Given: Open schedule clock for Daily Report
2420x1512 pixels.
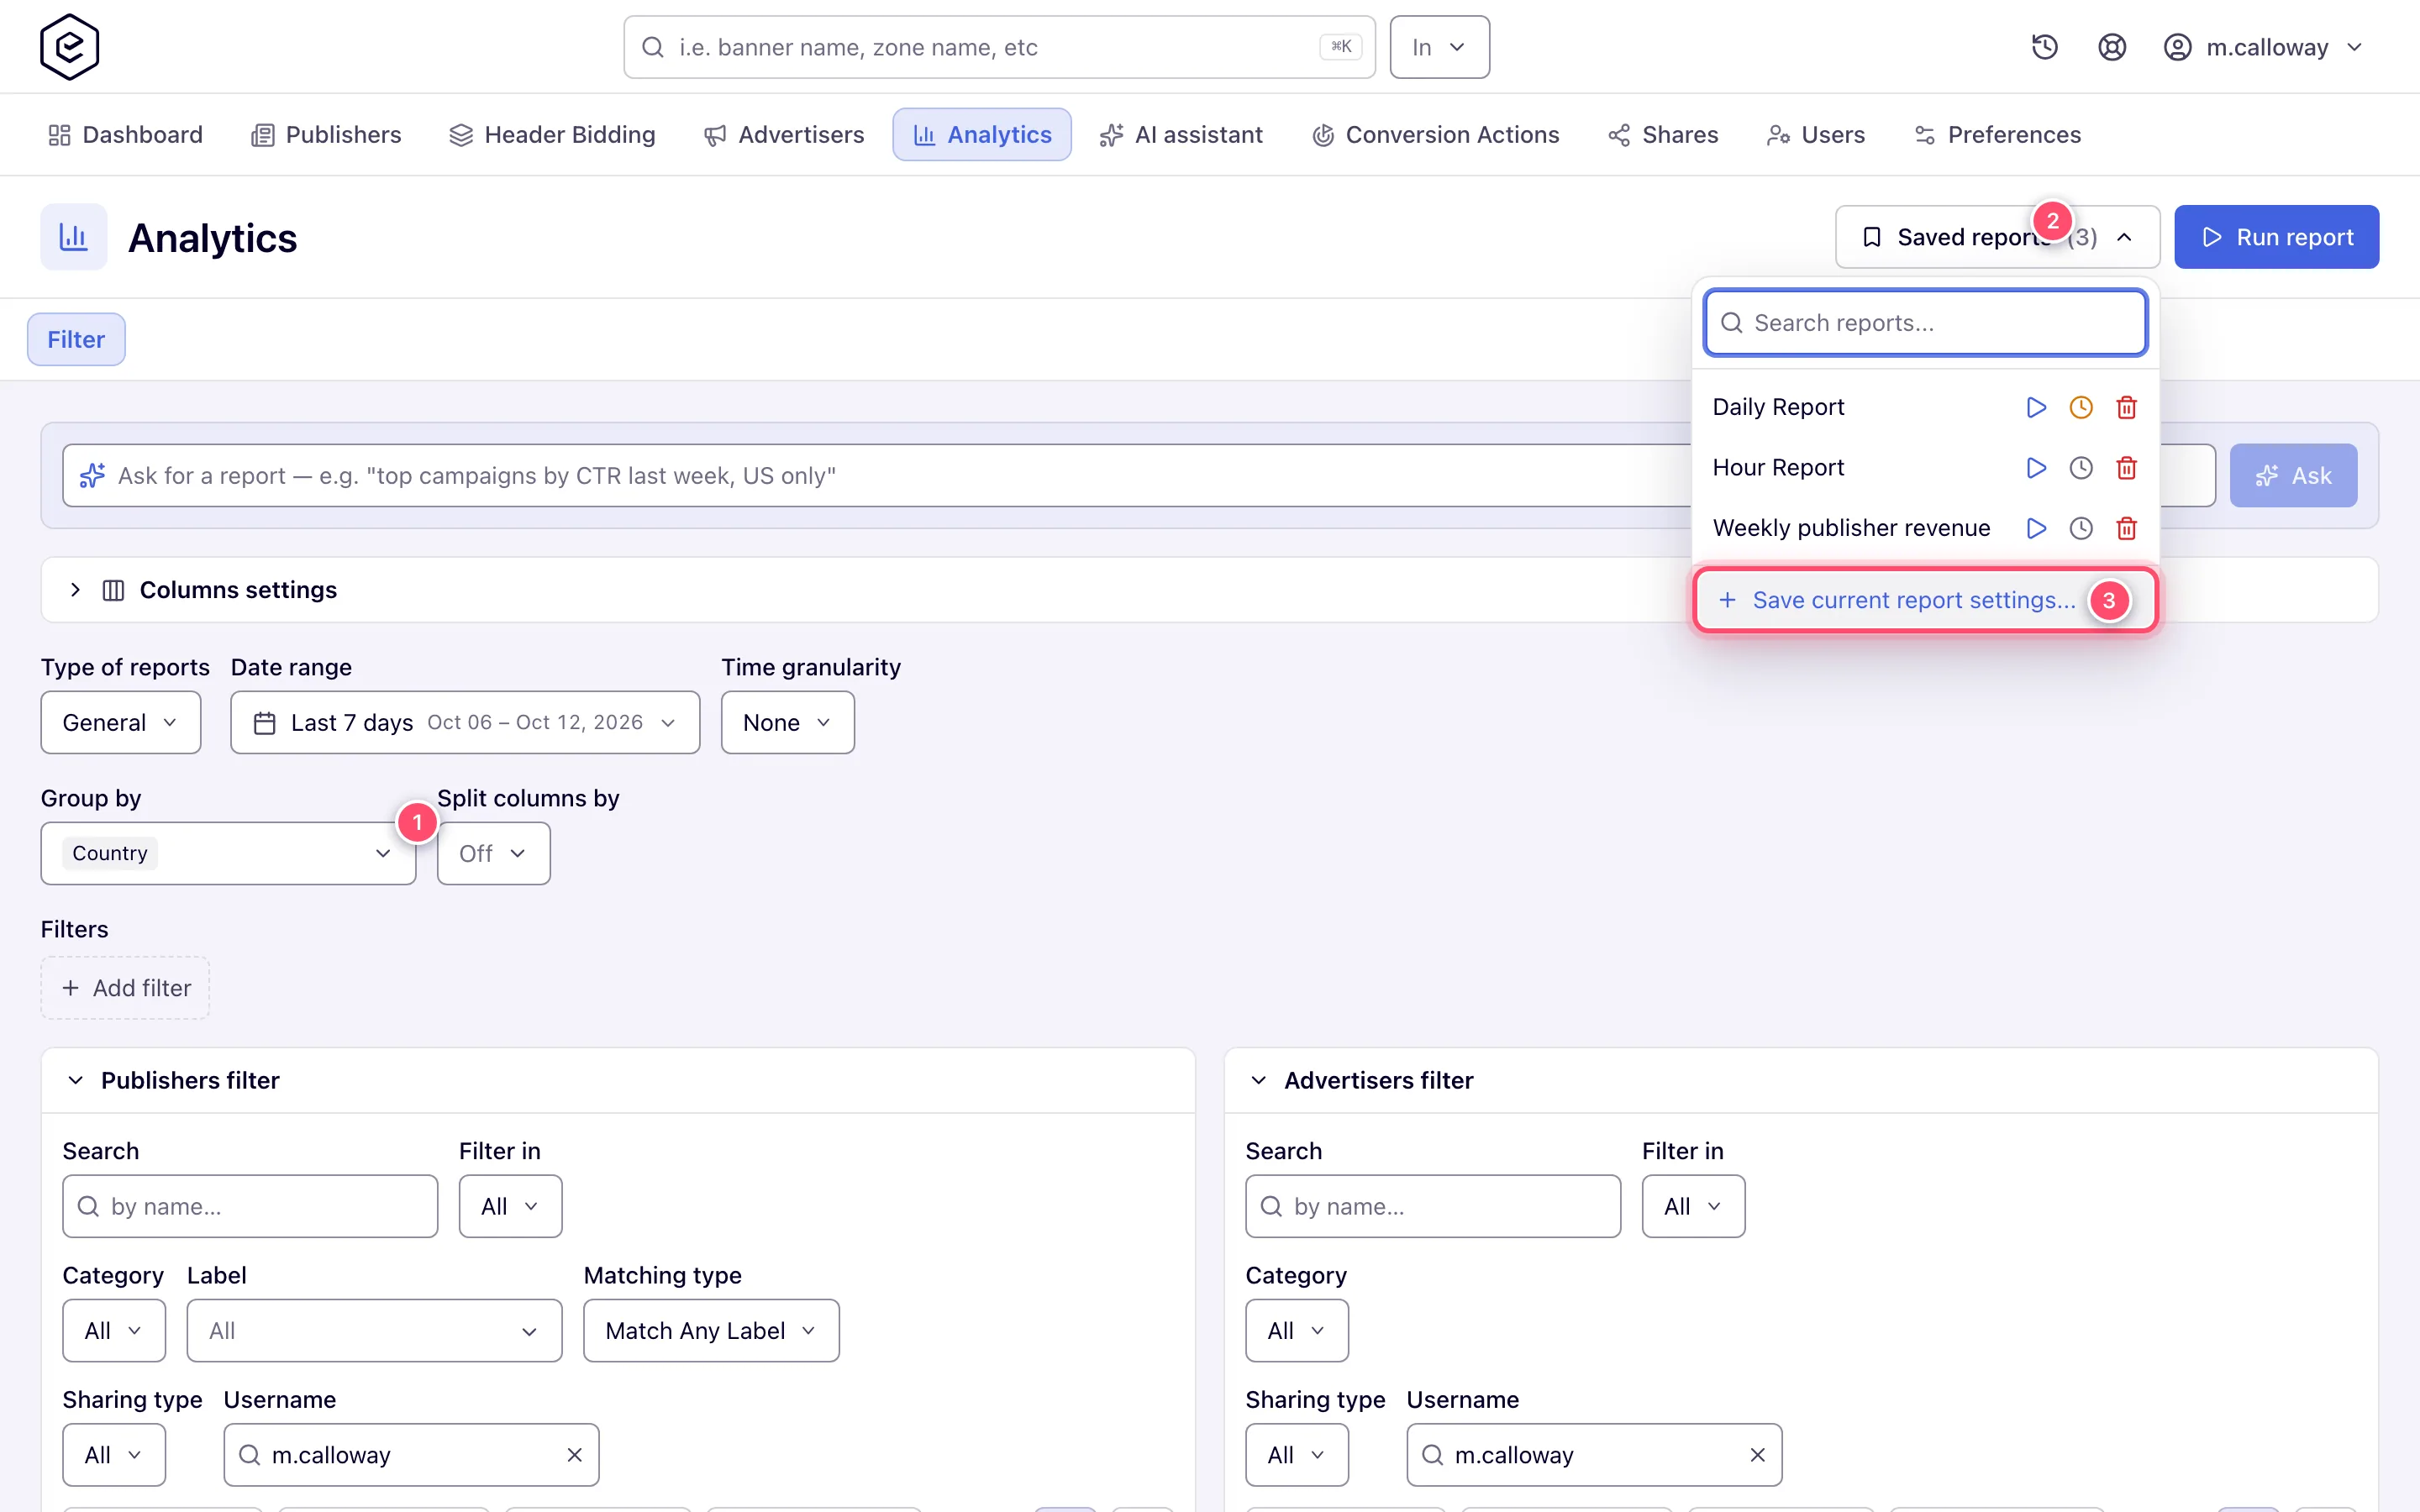Looking at the screenshot, I should (2080, 407).
